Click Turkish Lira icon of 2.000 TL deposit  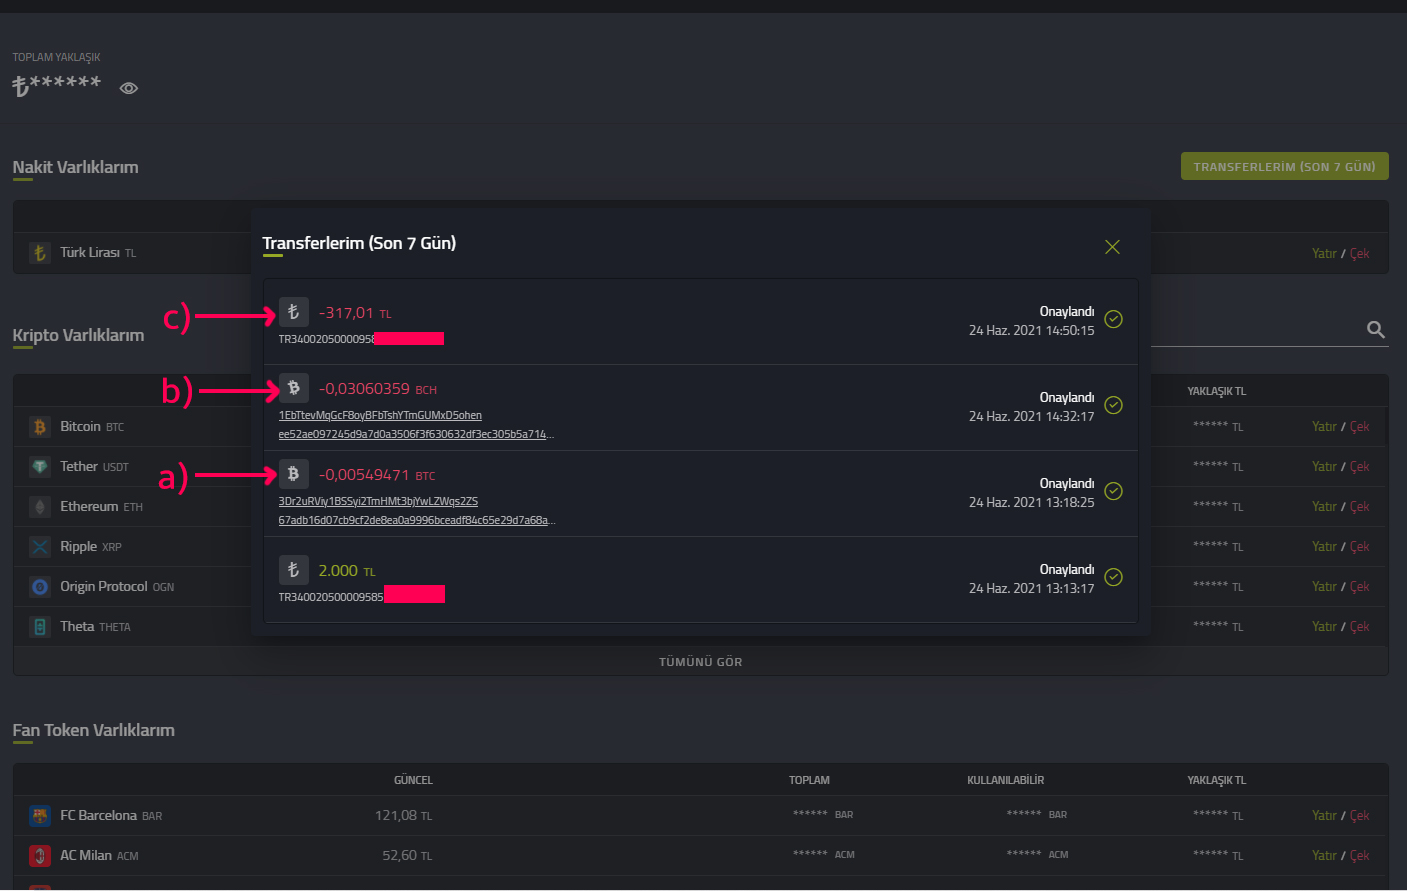(293, 570)
